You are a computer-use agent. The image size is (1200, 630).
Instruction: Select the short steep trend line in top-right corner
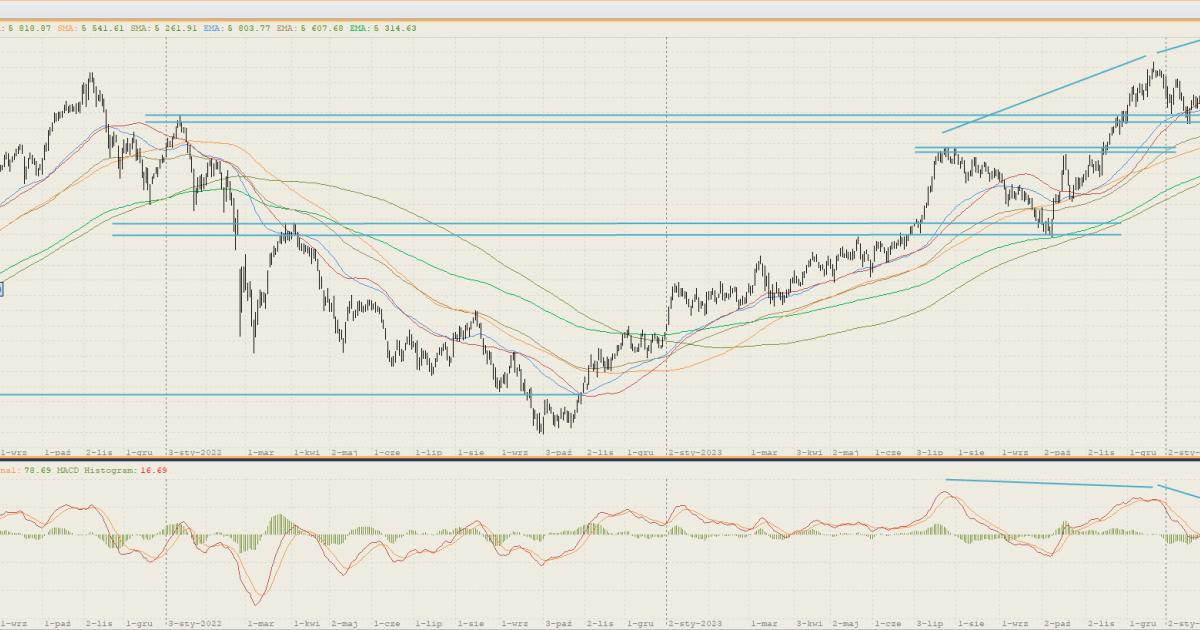(1178, 45)
